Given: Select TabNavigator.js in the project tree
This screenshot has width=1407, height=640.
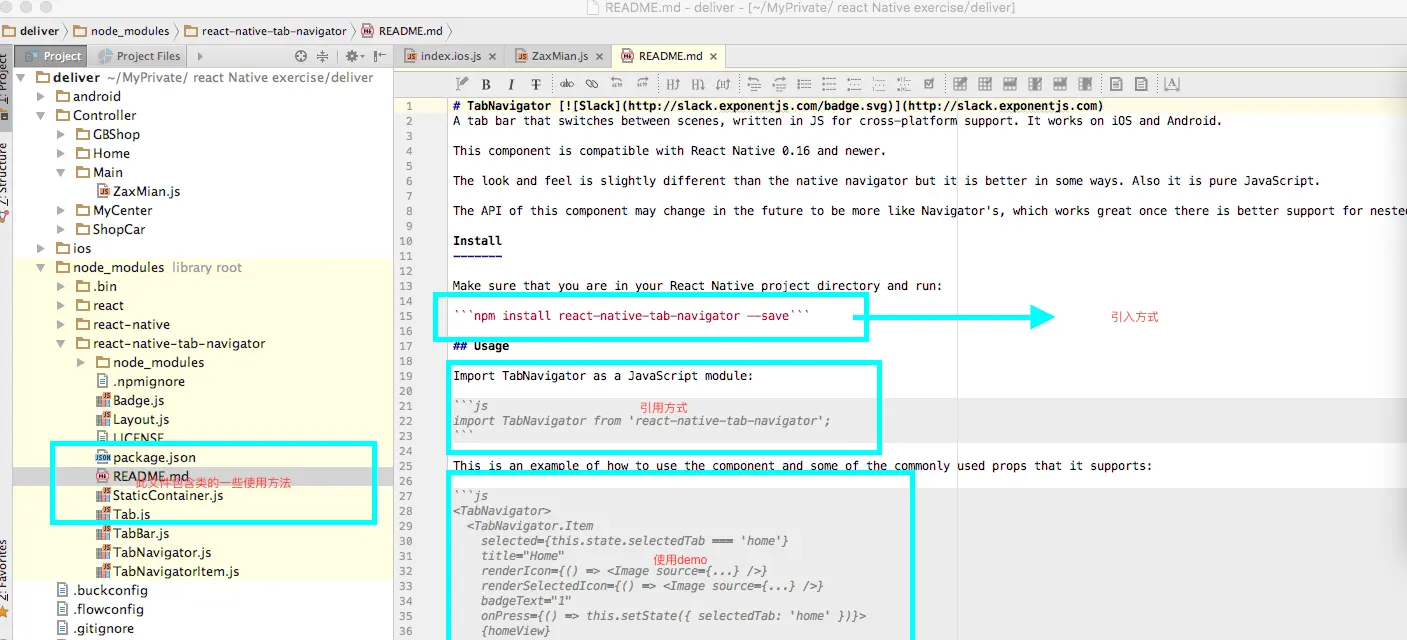Looking at the screenshot, I should [x=154, y=553].
